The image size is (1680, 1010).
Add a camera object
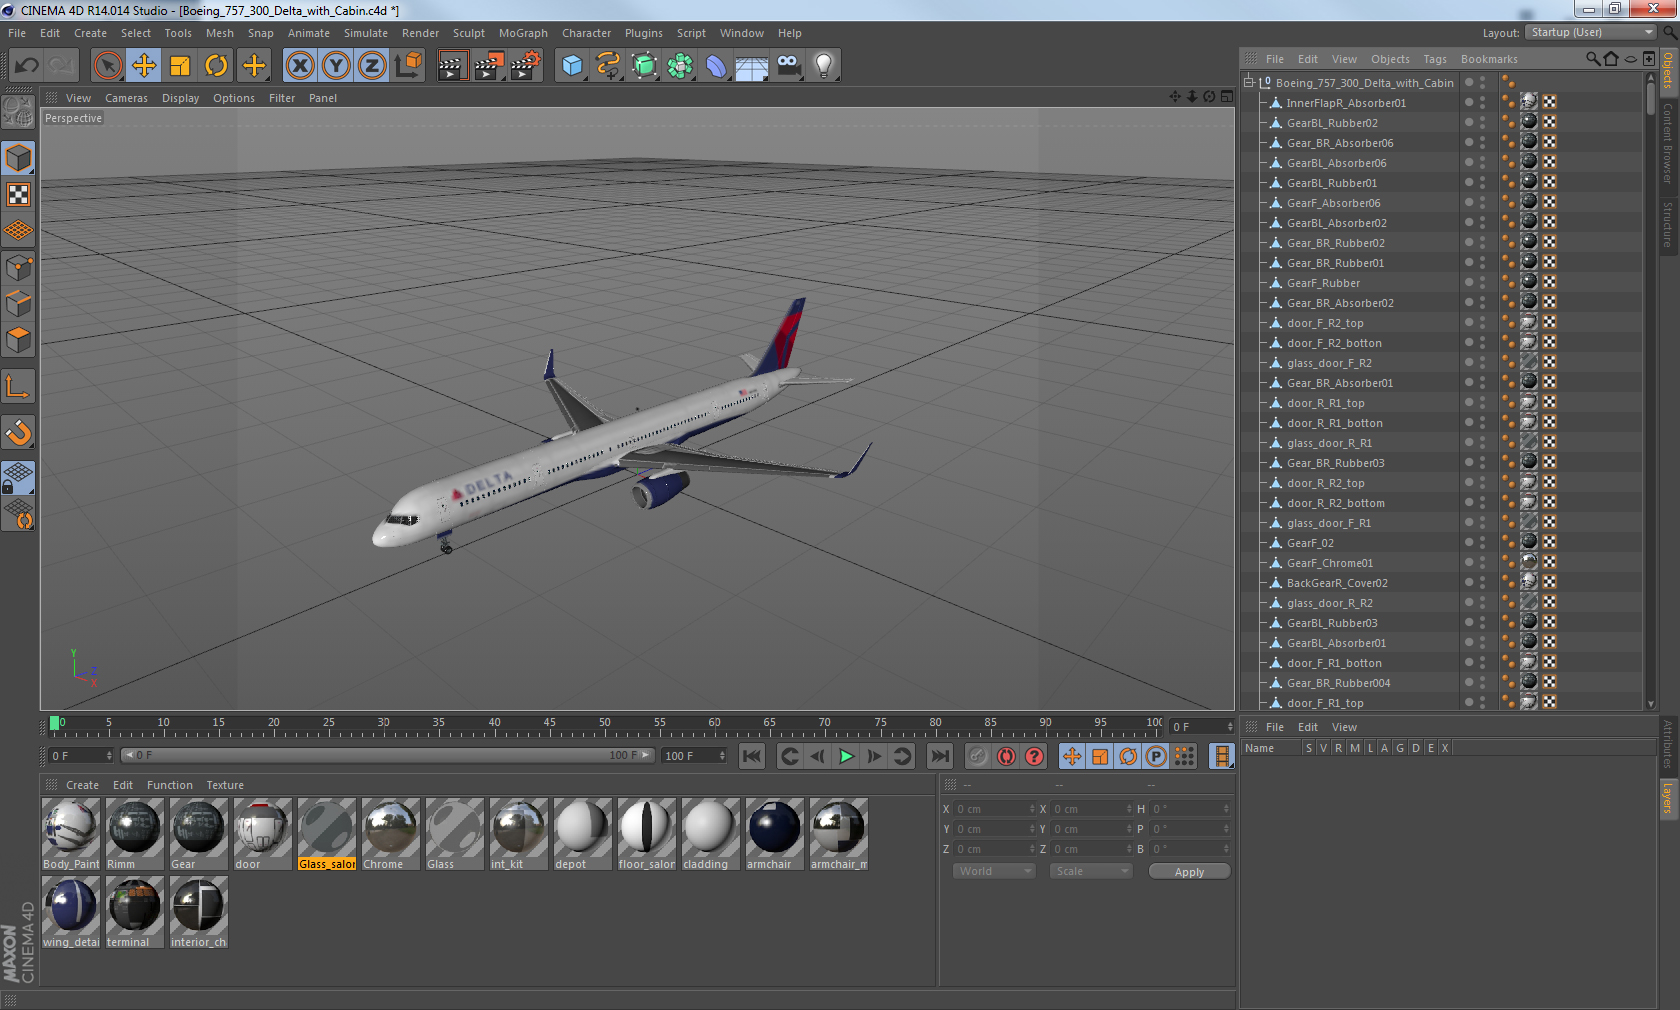pyautogui.click(x=788, y=66)
